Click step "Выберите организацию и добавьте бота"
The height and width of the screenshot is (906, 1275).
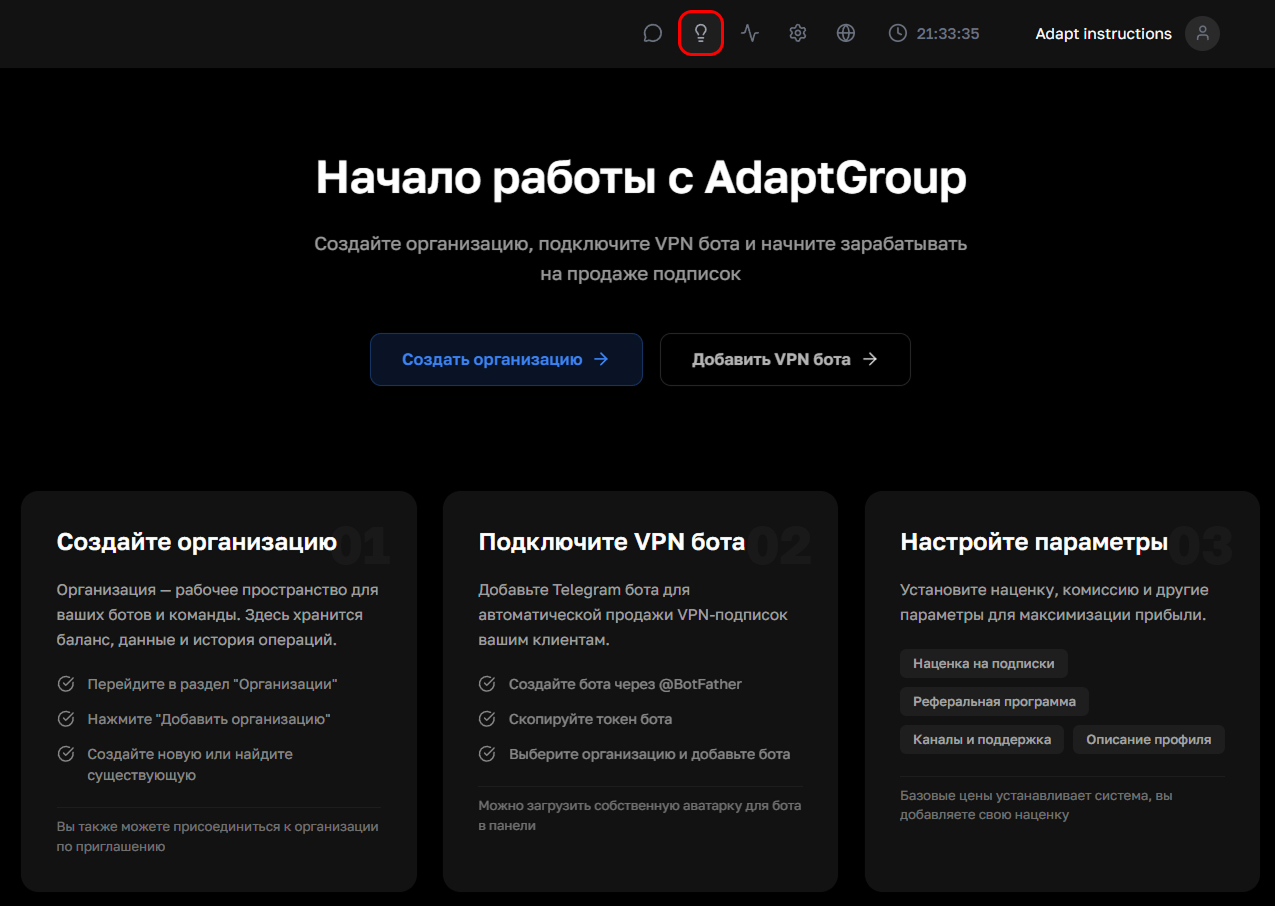(649, 754)
